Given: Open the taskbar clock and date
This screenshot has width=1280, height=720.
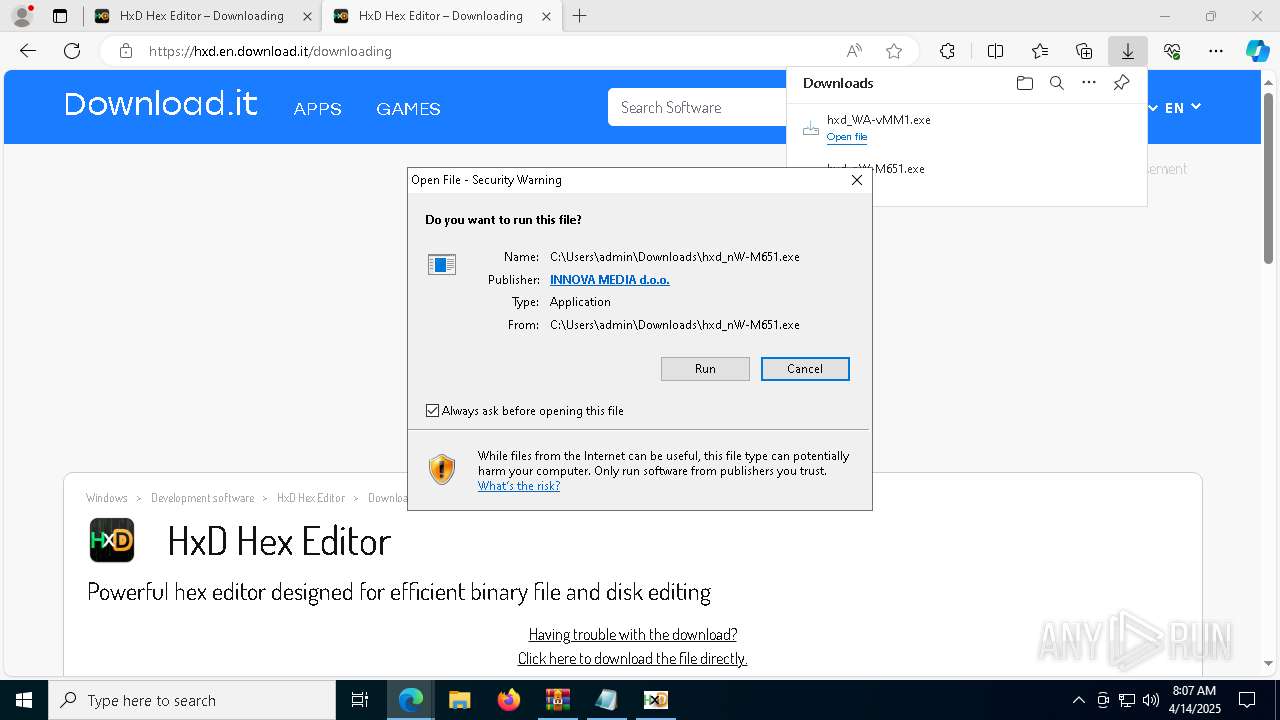Looking at the screenshot, I should (x=1195, y=700).
